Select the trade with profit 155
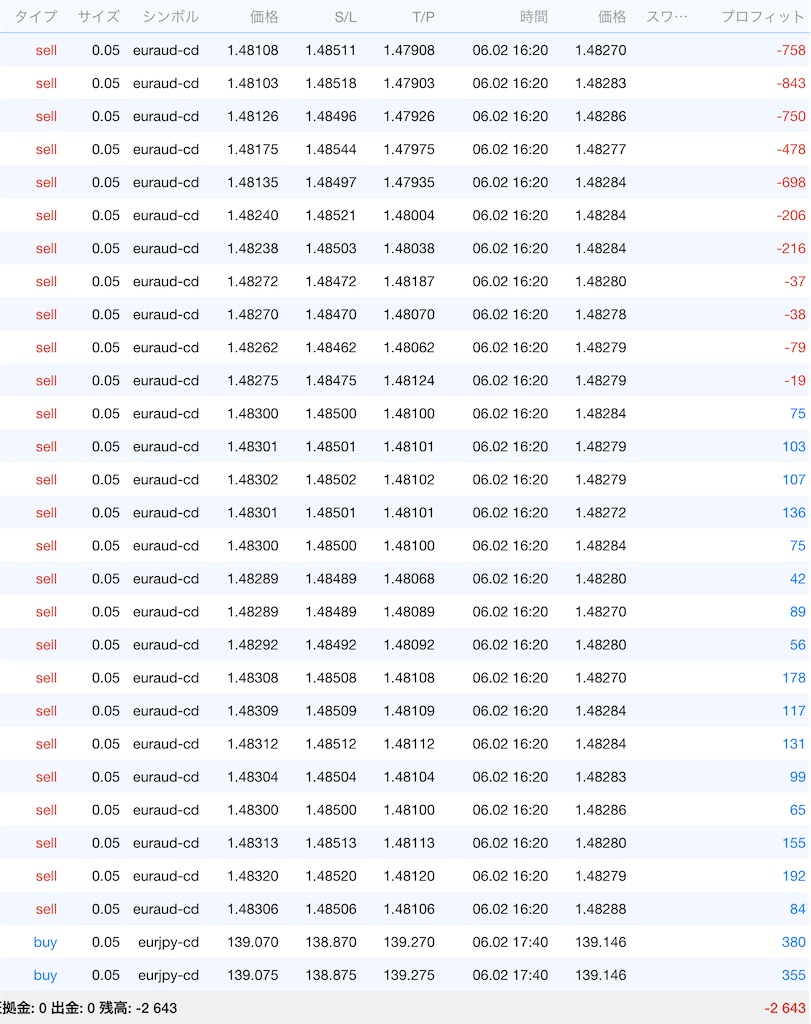The image size is (811, 1024). 405,843
